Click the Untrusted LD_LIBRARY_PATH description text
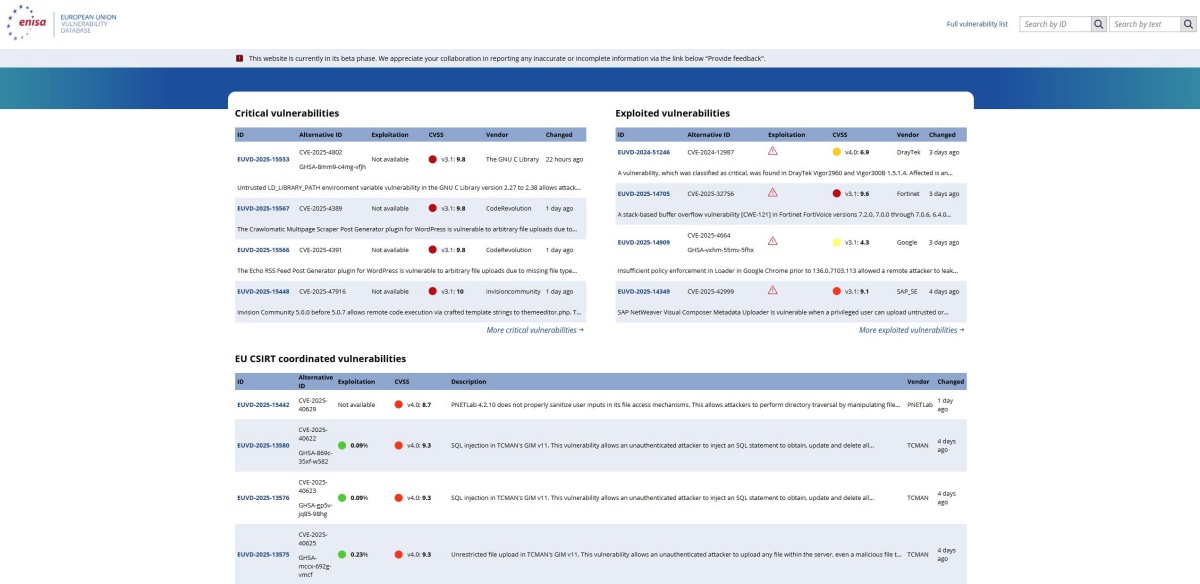Image resolution: width=1200 pixels, height=584 pixels. 409,187
